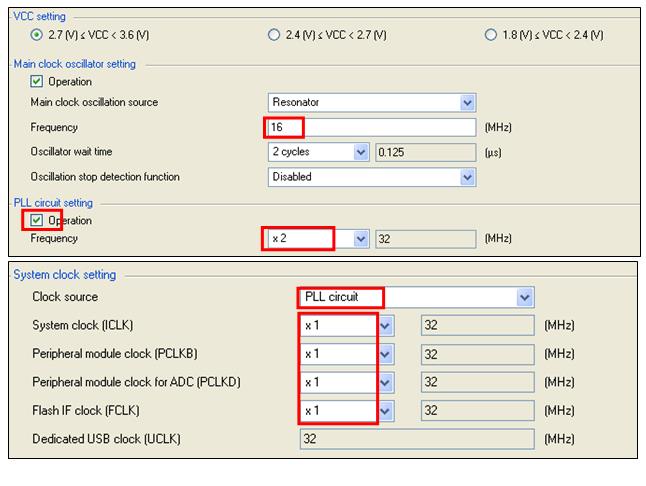646x486 pixels.
Task: Click the main clock Frequency input field
Action: [372, 127]
